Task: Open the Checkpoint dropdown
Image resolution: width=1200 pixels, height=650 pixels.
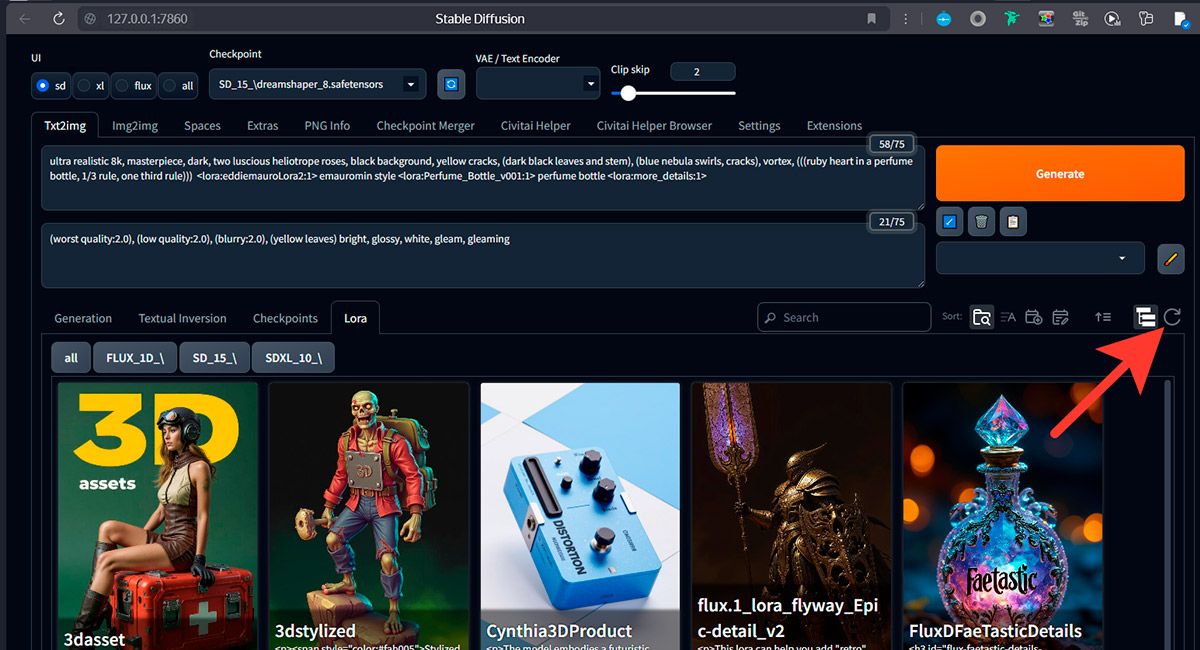Action: click(317, 85)
